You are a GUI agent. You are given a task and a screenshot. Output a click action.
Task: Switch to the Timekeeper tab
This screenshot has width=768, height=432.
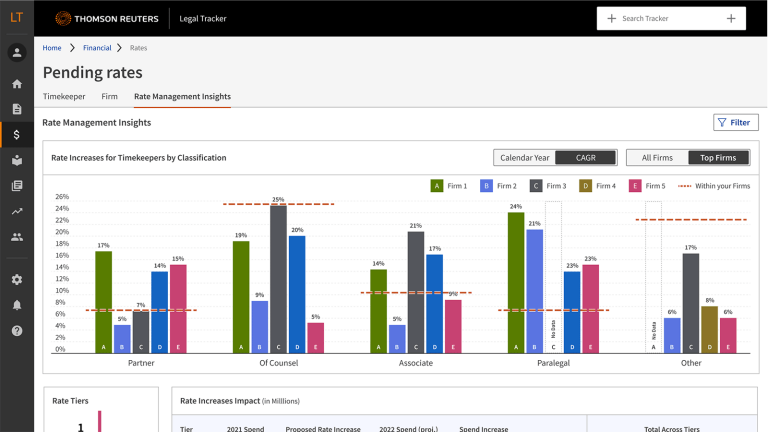64,97
